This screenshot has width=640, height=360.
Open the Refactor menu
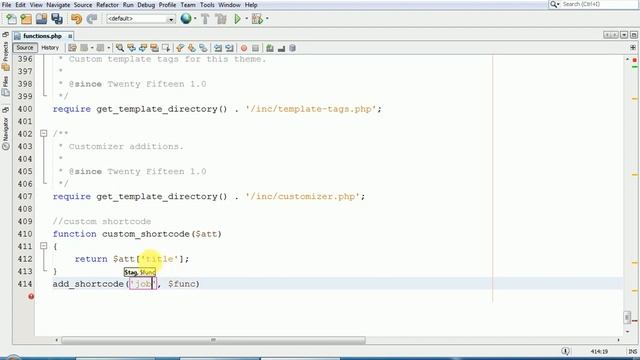pos(107,5)
